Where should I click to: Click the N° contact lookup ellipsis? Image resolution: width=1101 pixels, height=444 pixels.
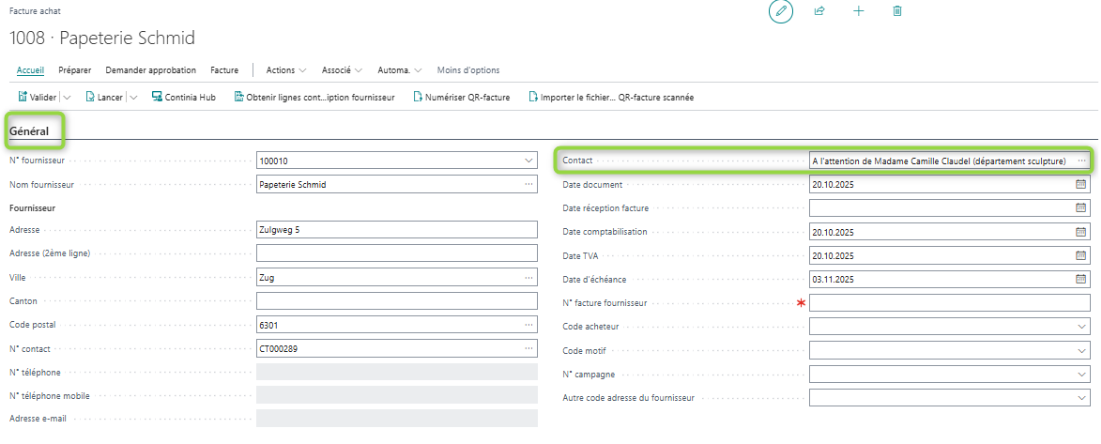(528, 348)
